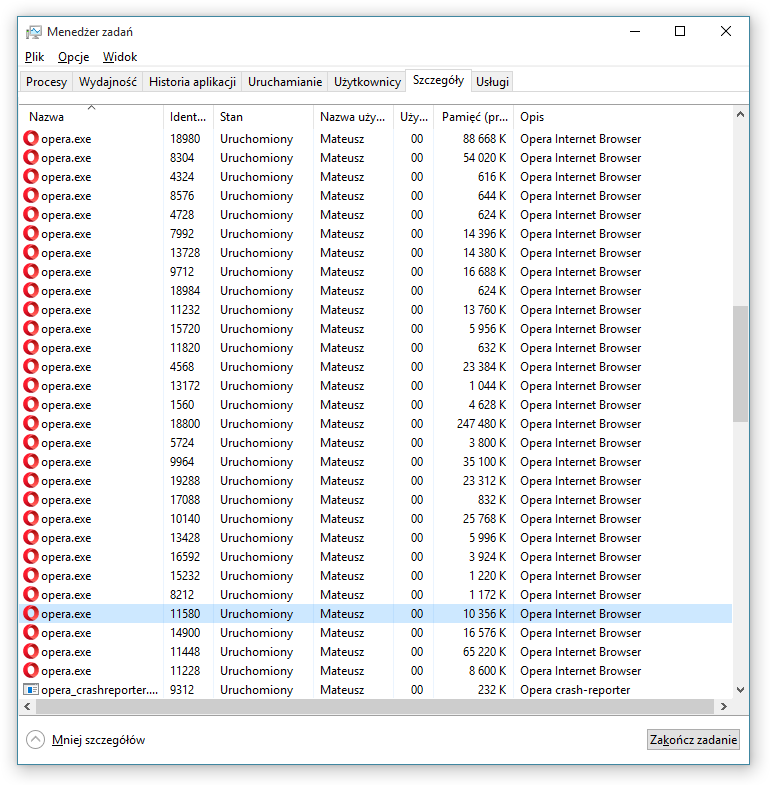Image resolution: width=770 pixels, height=785 pixels.
Task: Click the Opera icon for PID 11232
Action: point(31,309)
